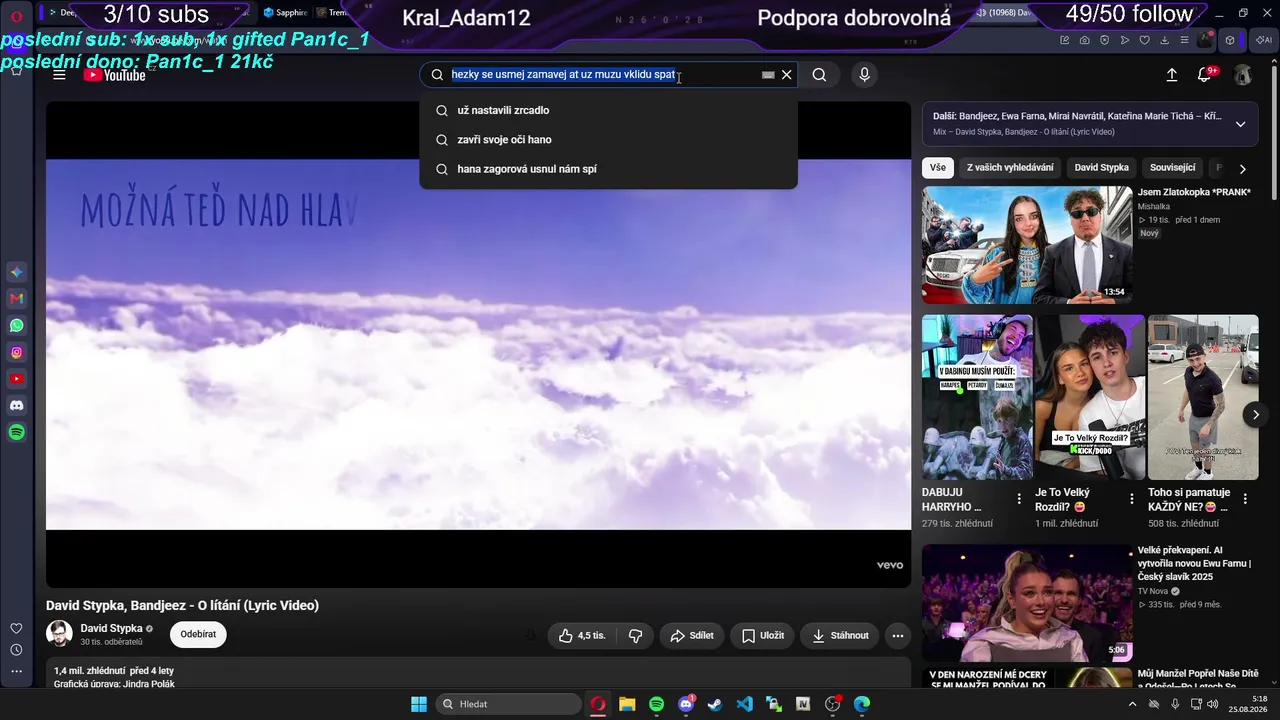
Task: Open YouTube notifications bell
Action: point(1205,75)
